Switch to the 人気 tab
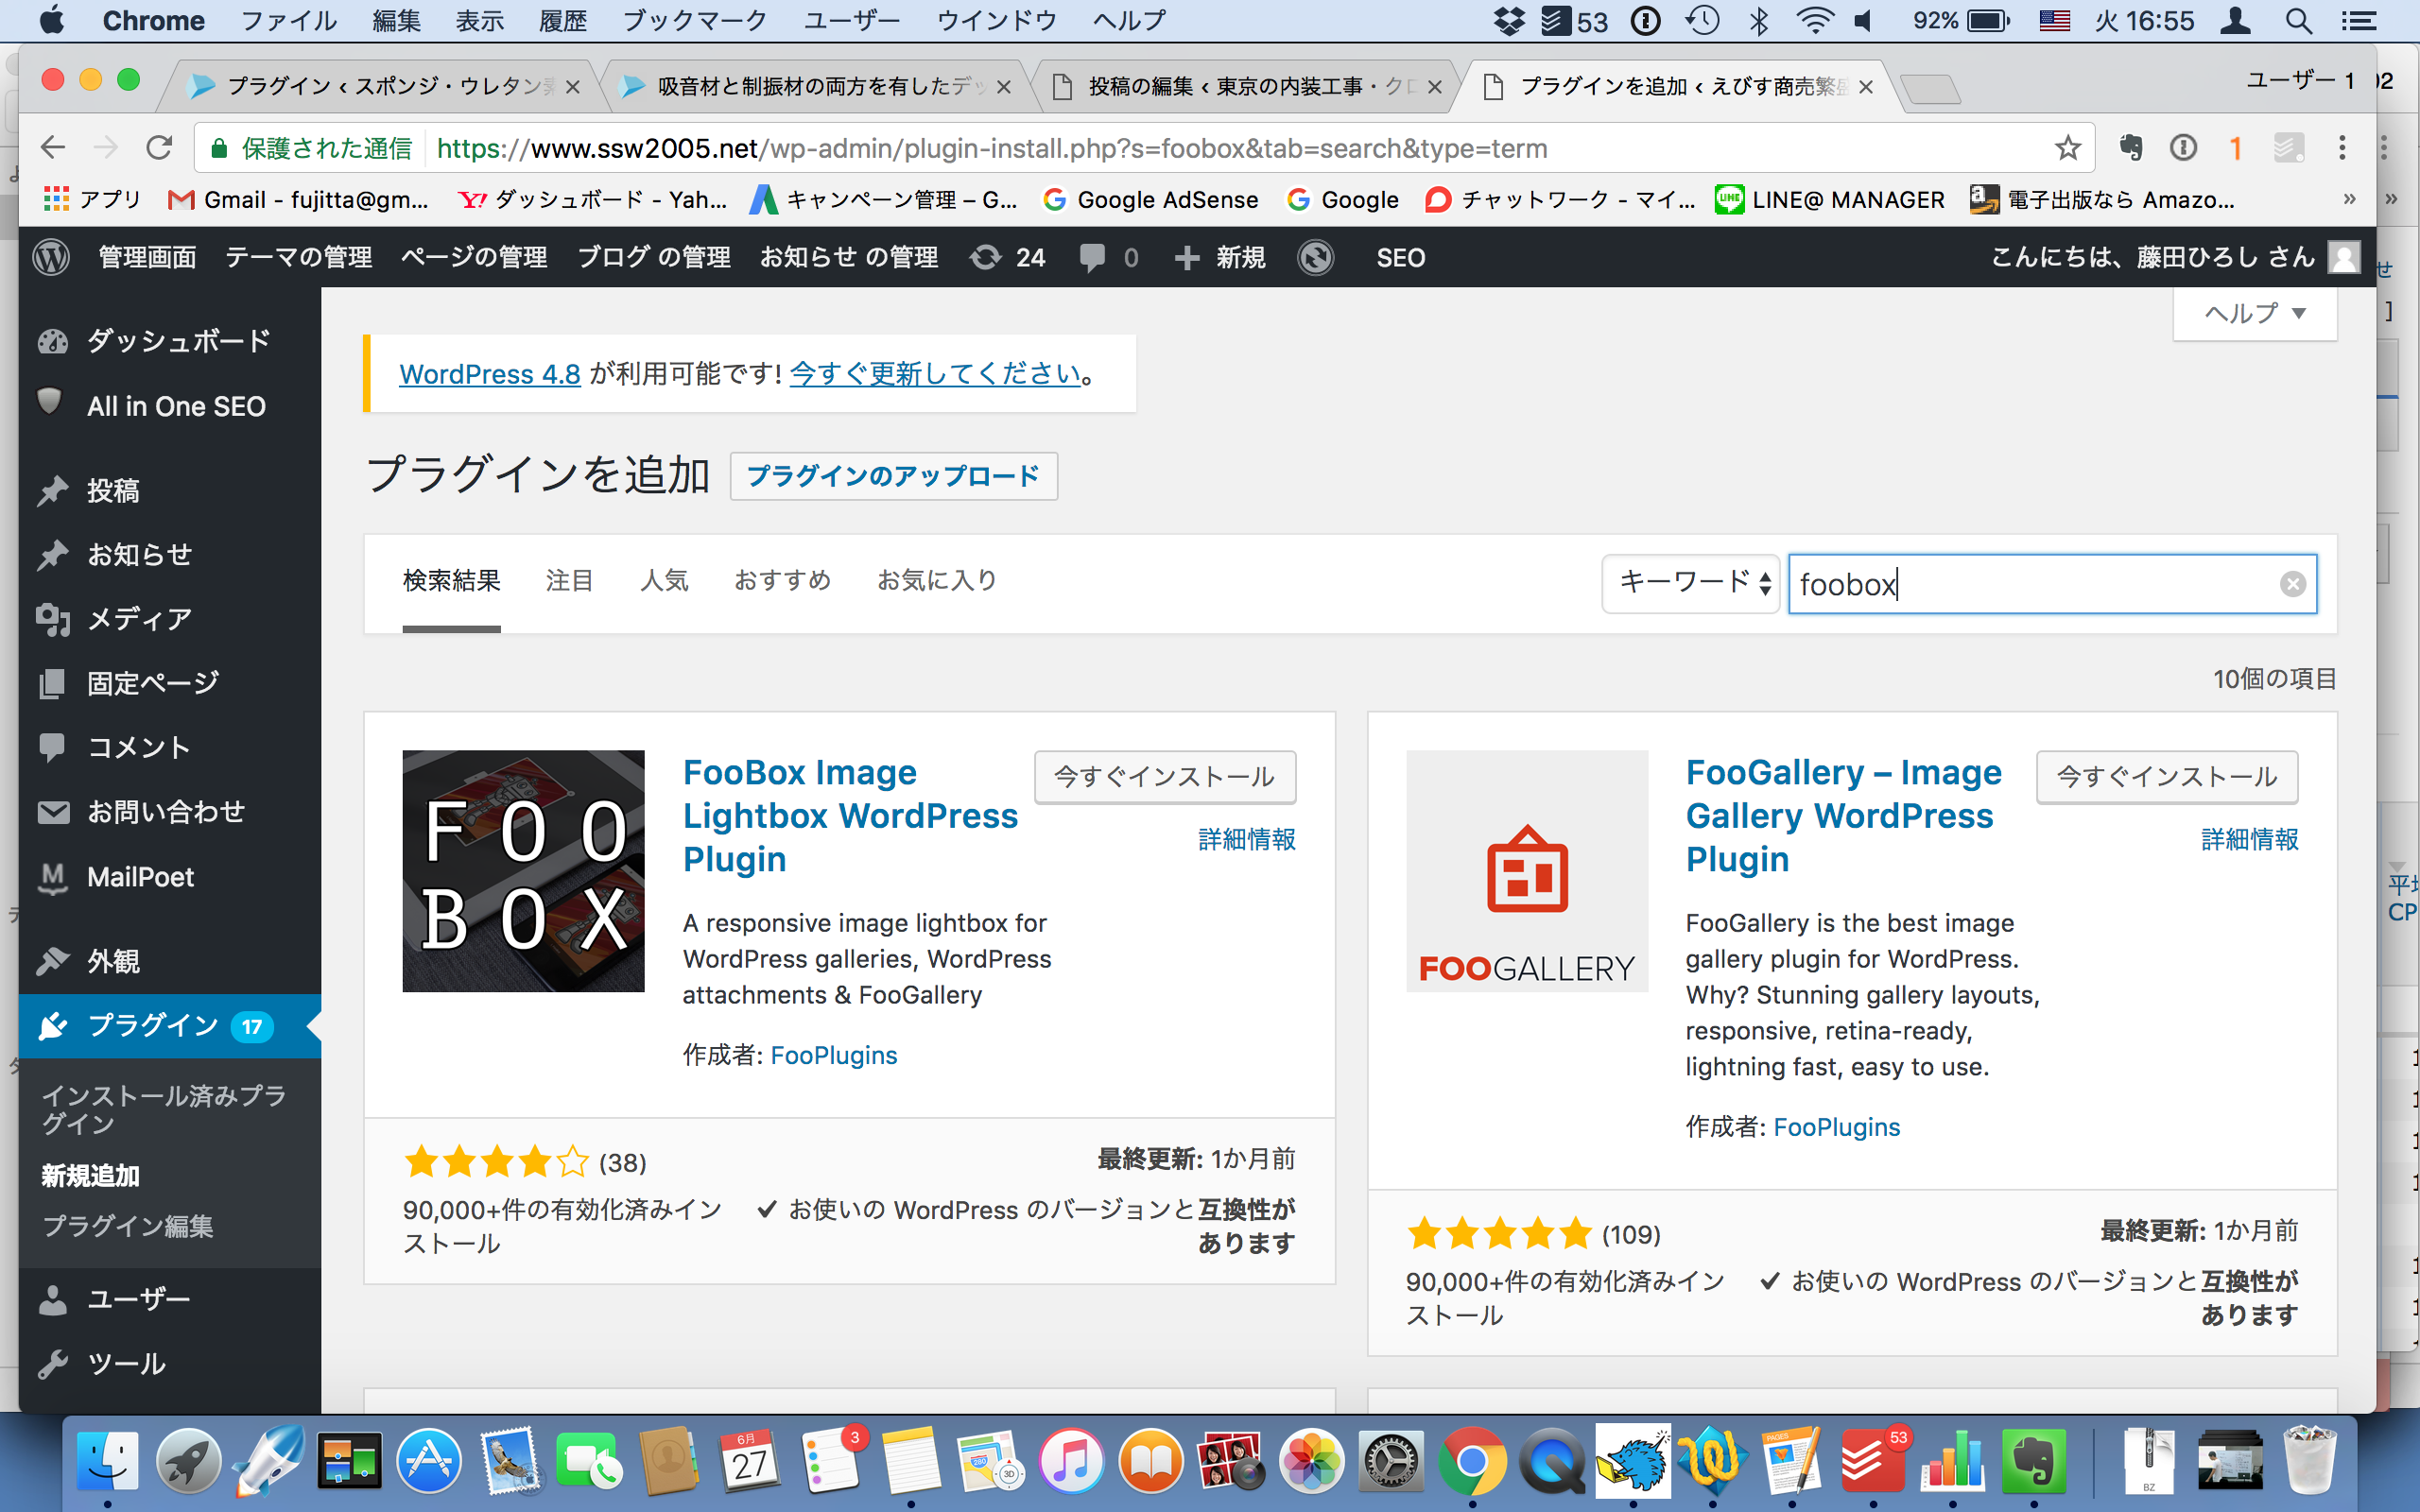This screenshot has height=1512, width=2420. coord(664,581)
